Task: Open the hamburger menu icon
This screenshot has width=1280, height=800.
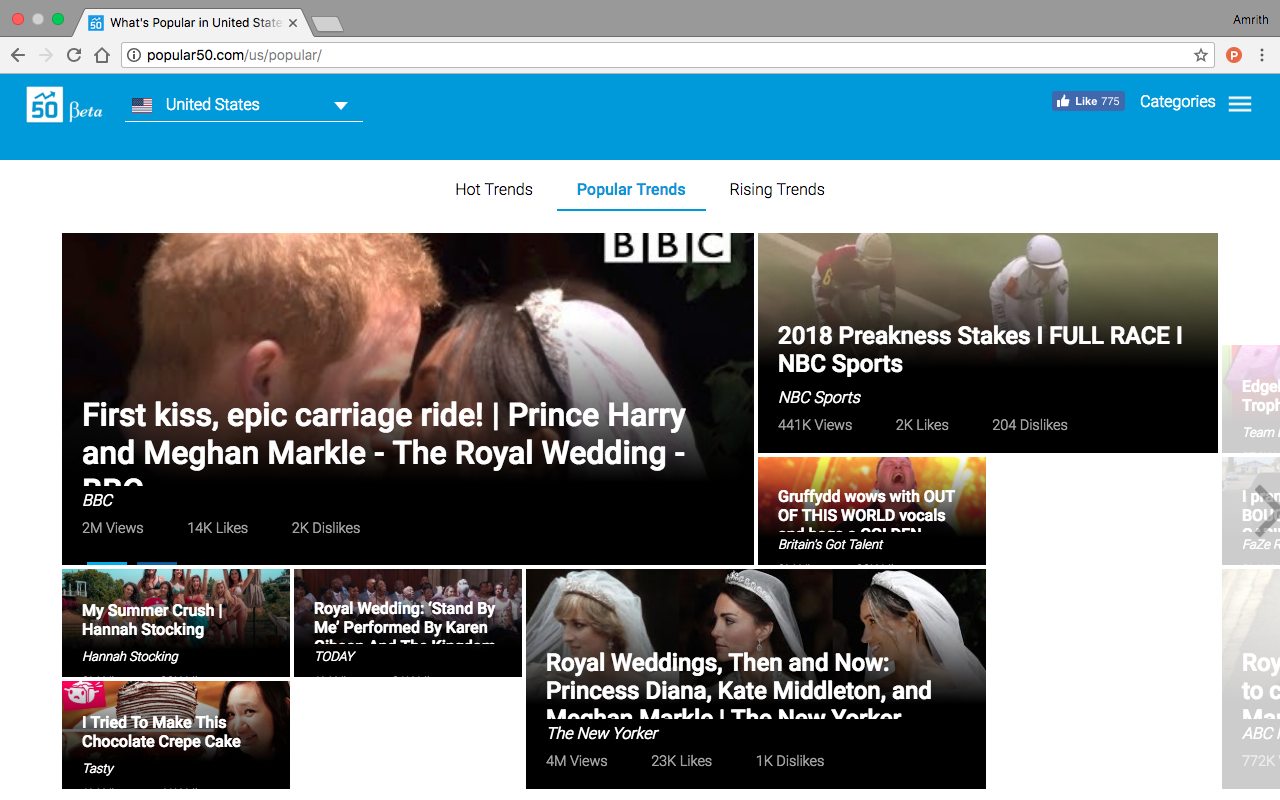Action: 1240,104
